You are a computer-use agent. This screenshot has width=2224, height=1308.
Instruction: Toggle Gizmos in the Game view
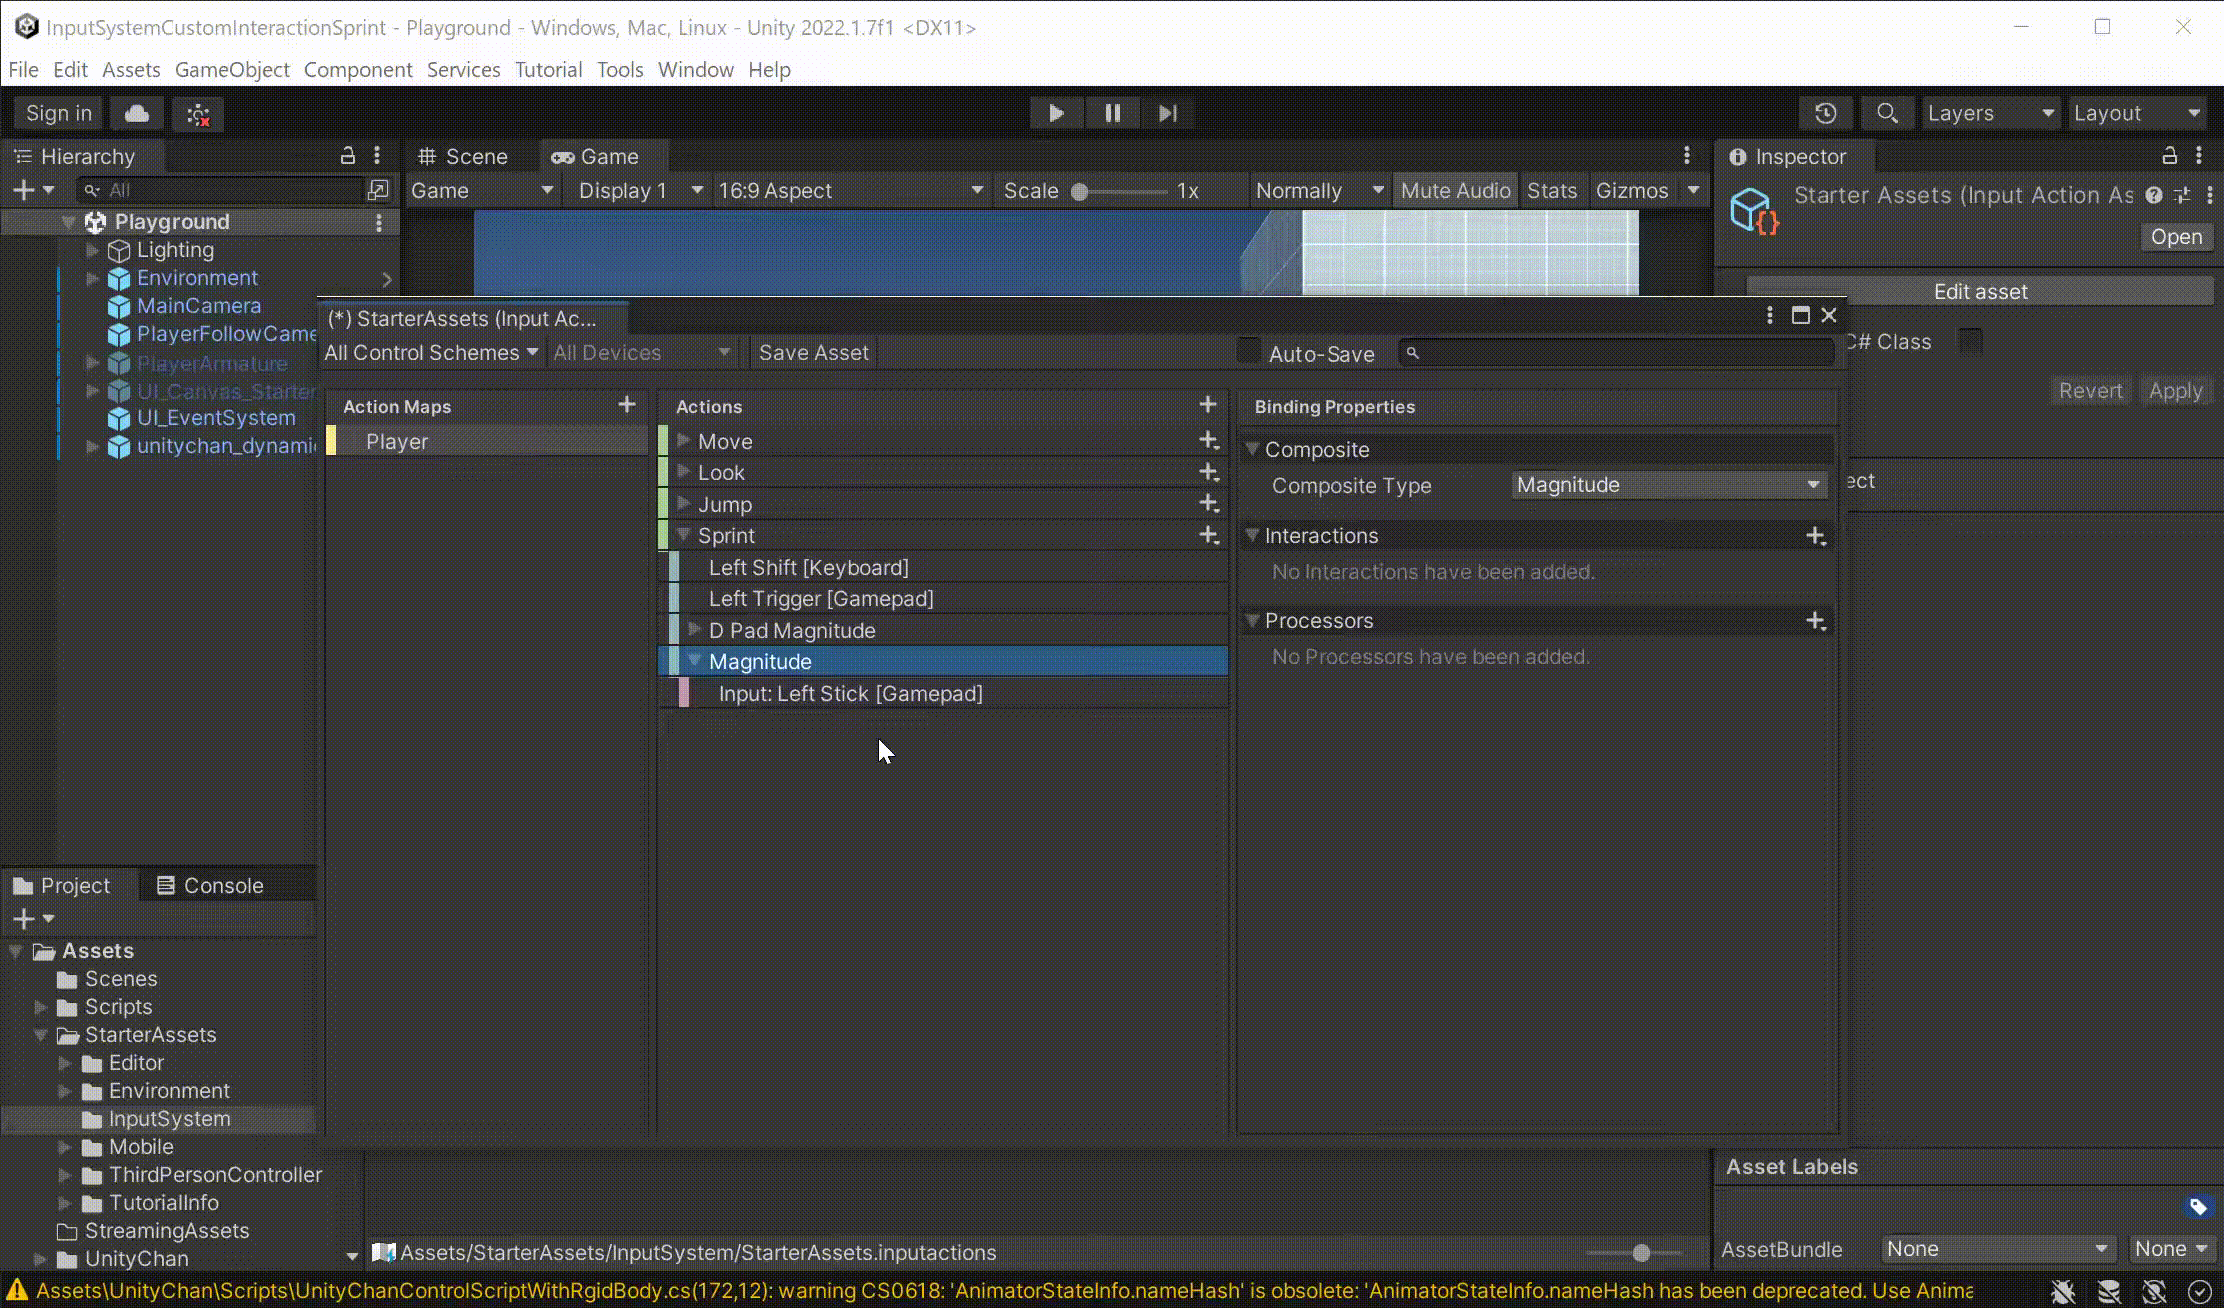pyautogui.click(x=1632, y=190)
